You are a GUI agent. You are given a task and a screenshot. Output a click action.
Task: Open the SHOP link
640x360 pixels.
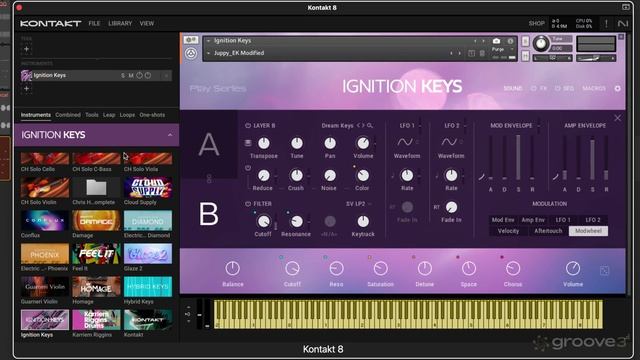click(x=536, y=24)
